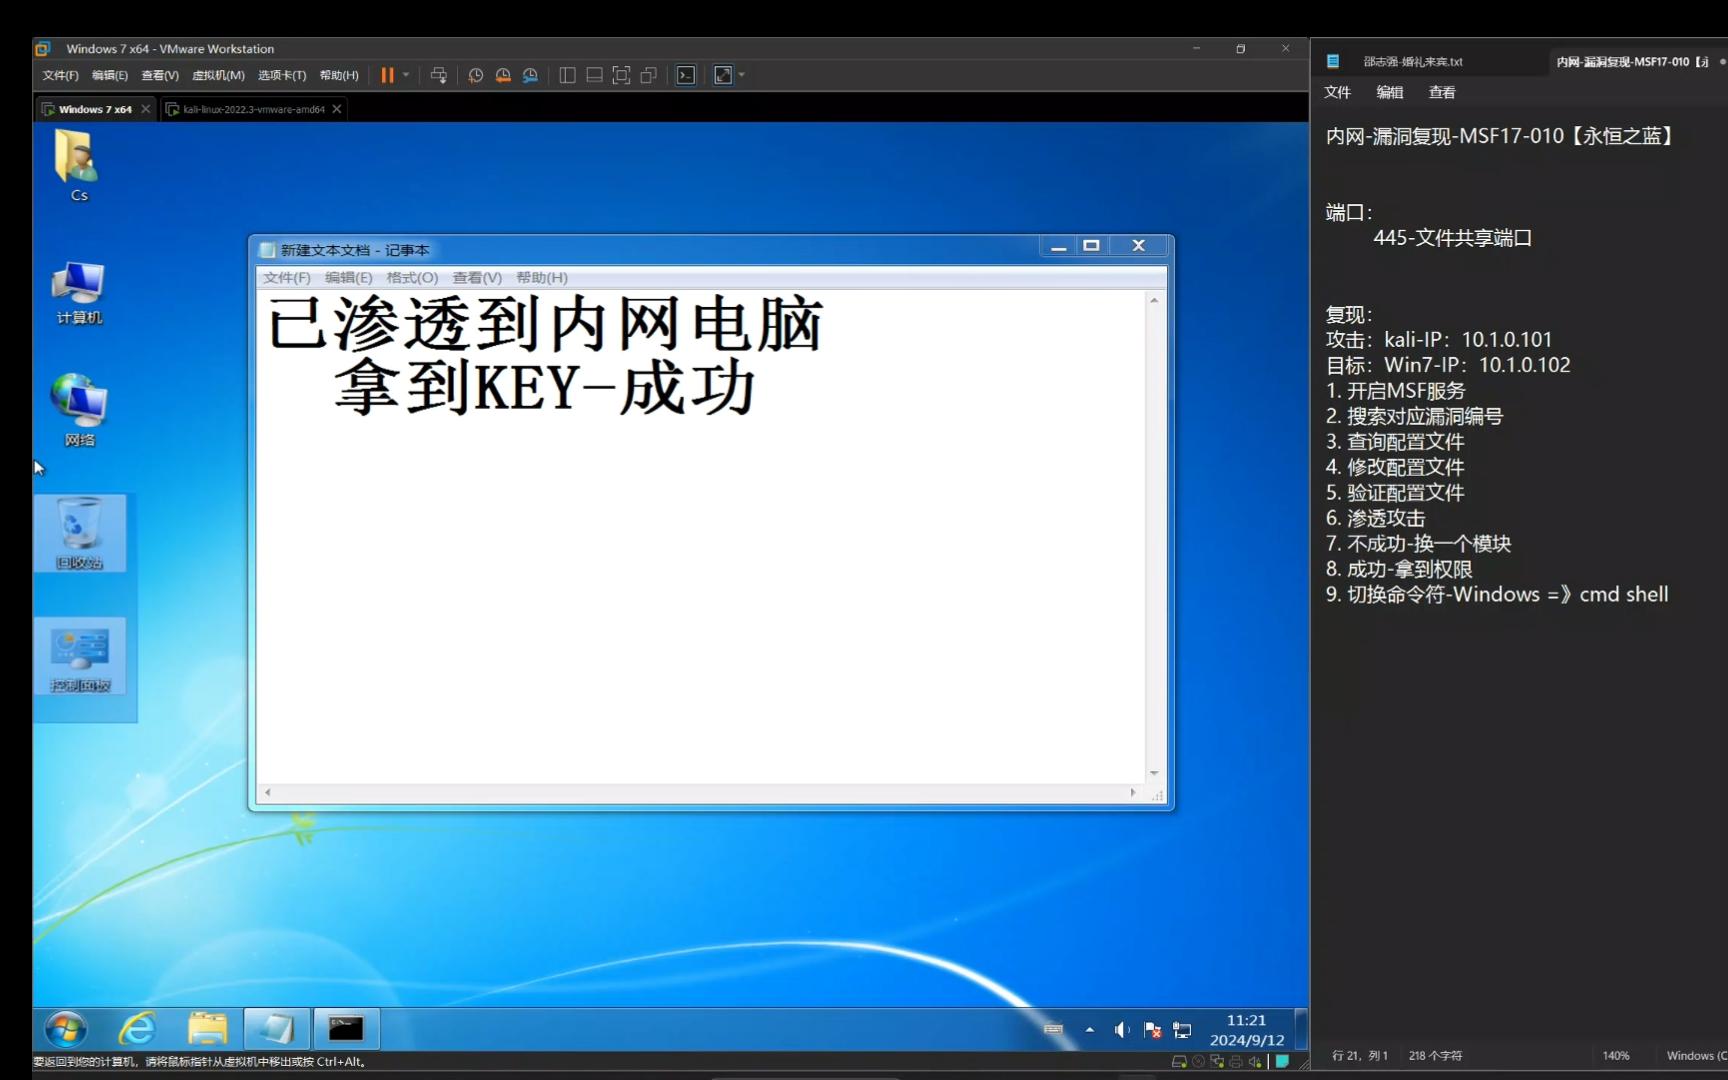
Task: Select the 网络 desktop icon
Action: (79, 410)
